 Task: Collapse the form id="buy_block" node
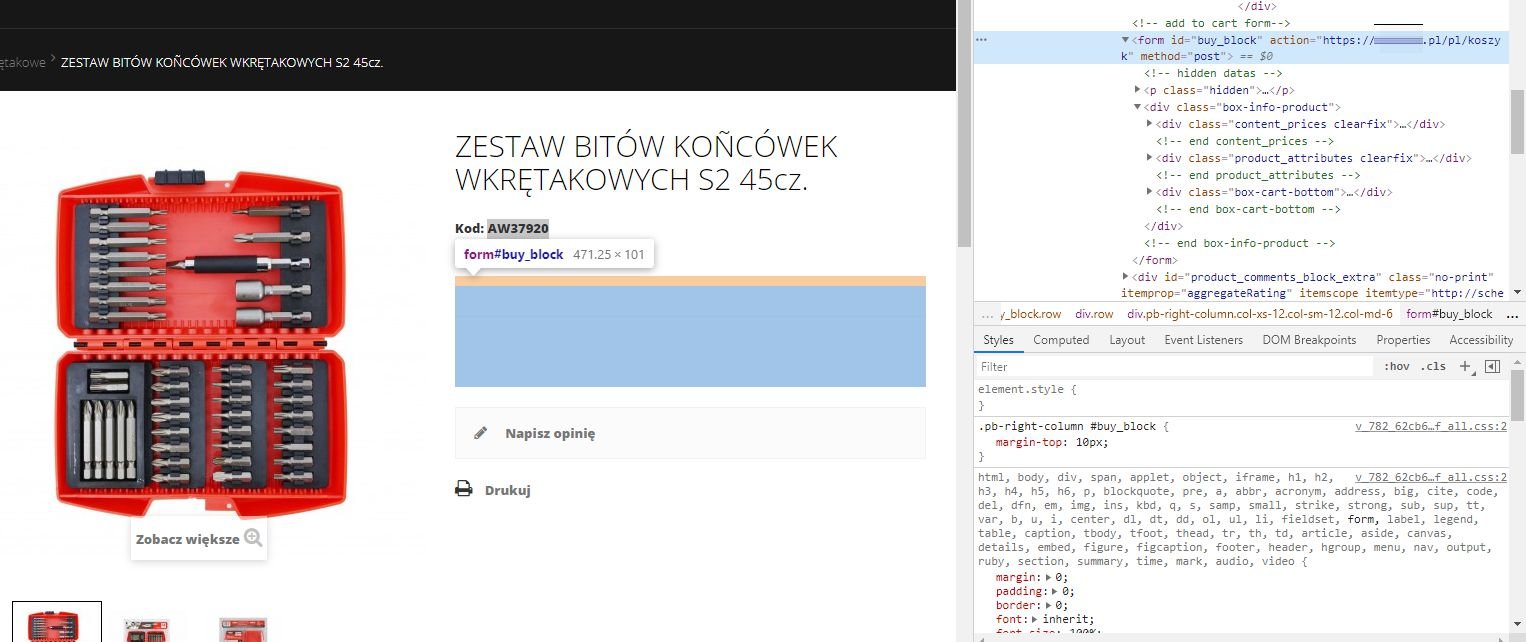pos(1126,40)
